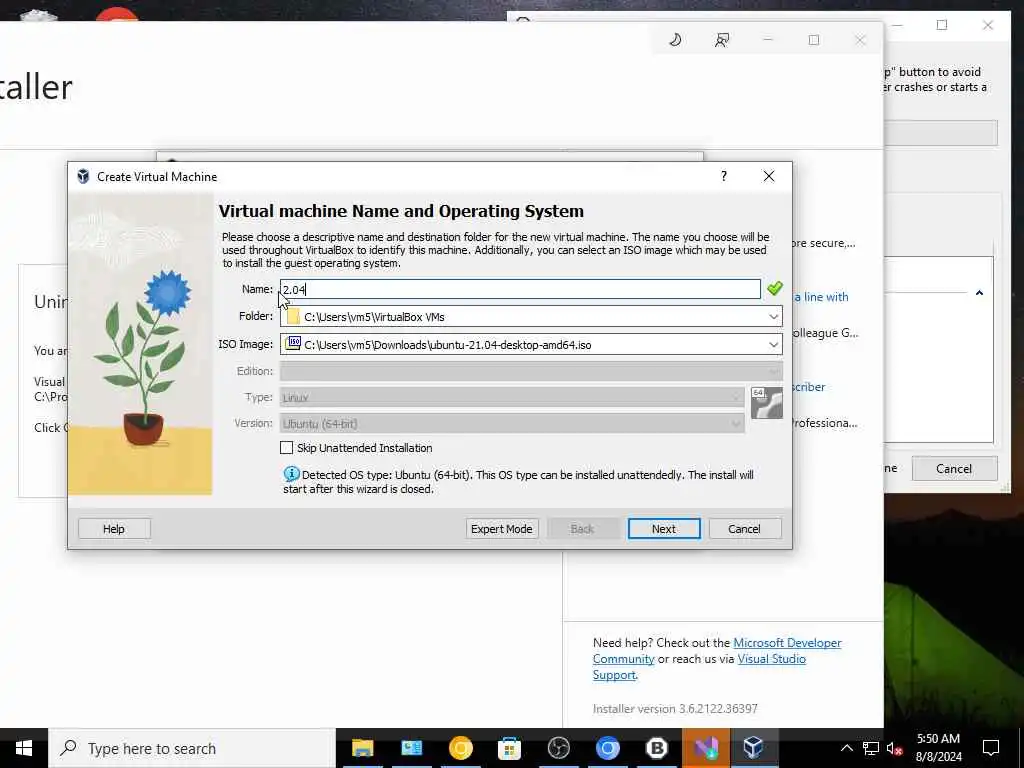The width and height of the screenshot is (1024, 768).
Task: Click the ISO Image path text field
Action: [x=531, y=344]
